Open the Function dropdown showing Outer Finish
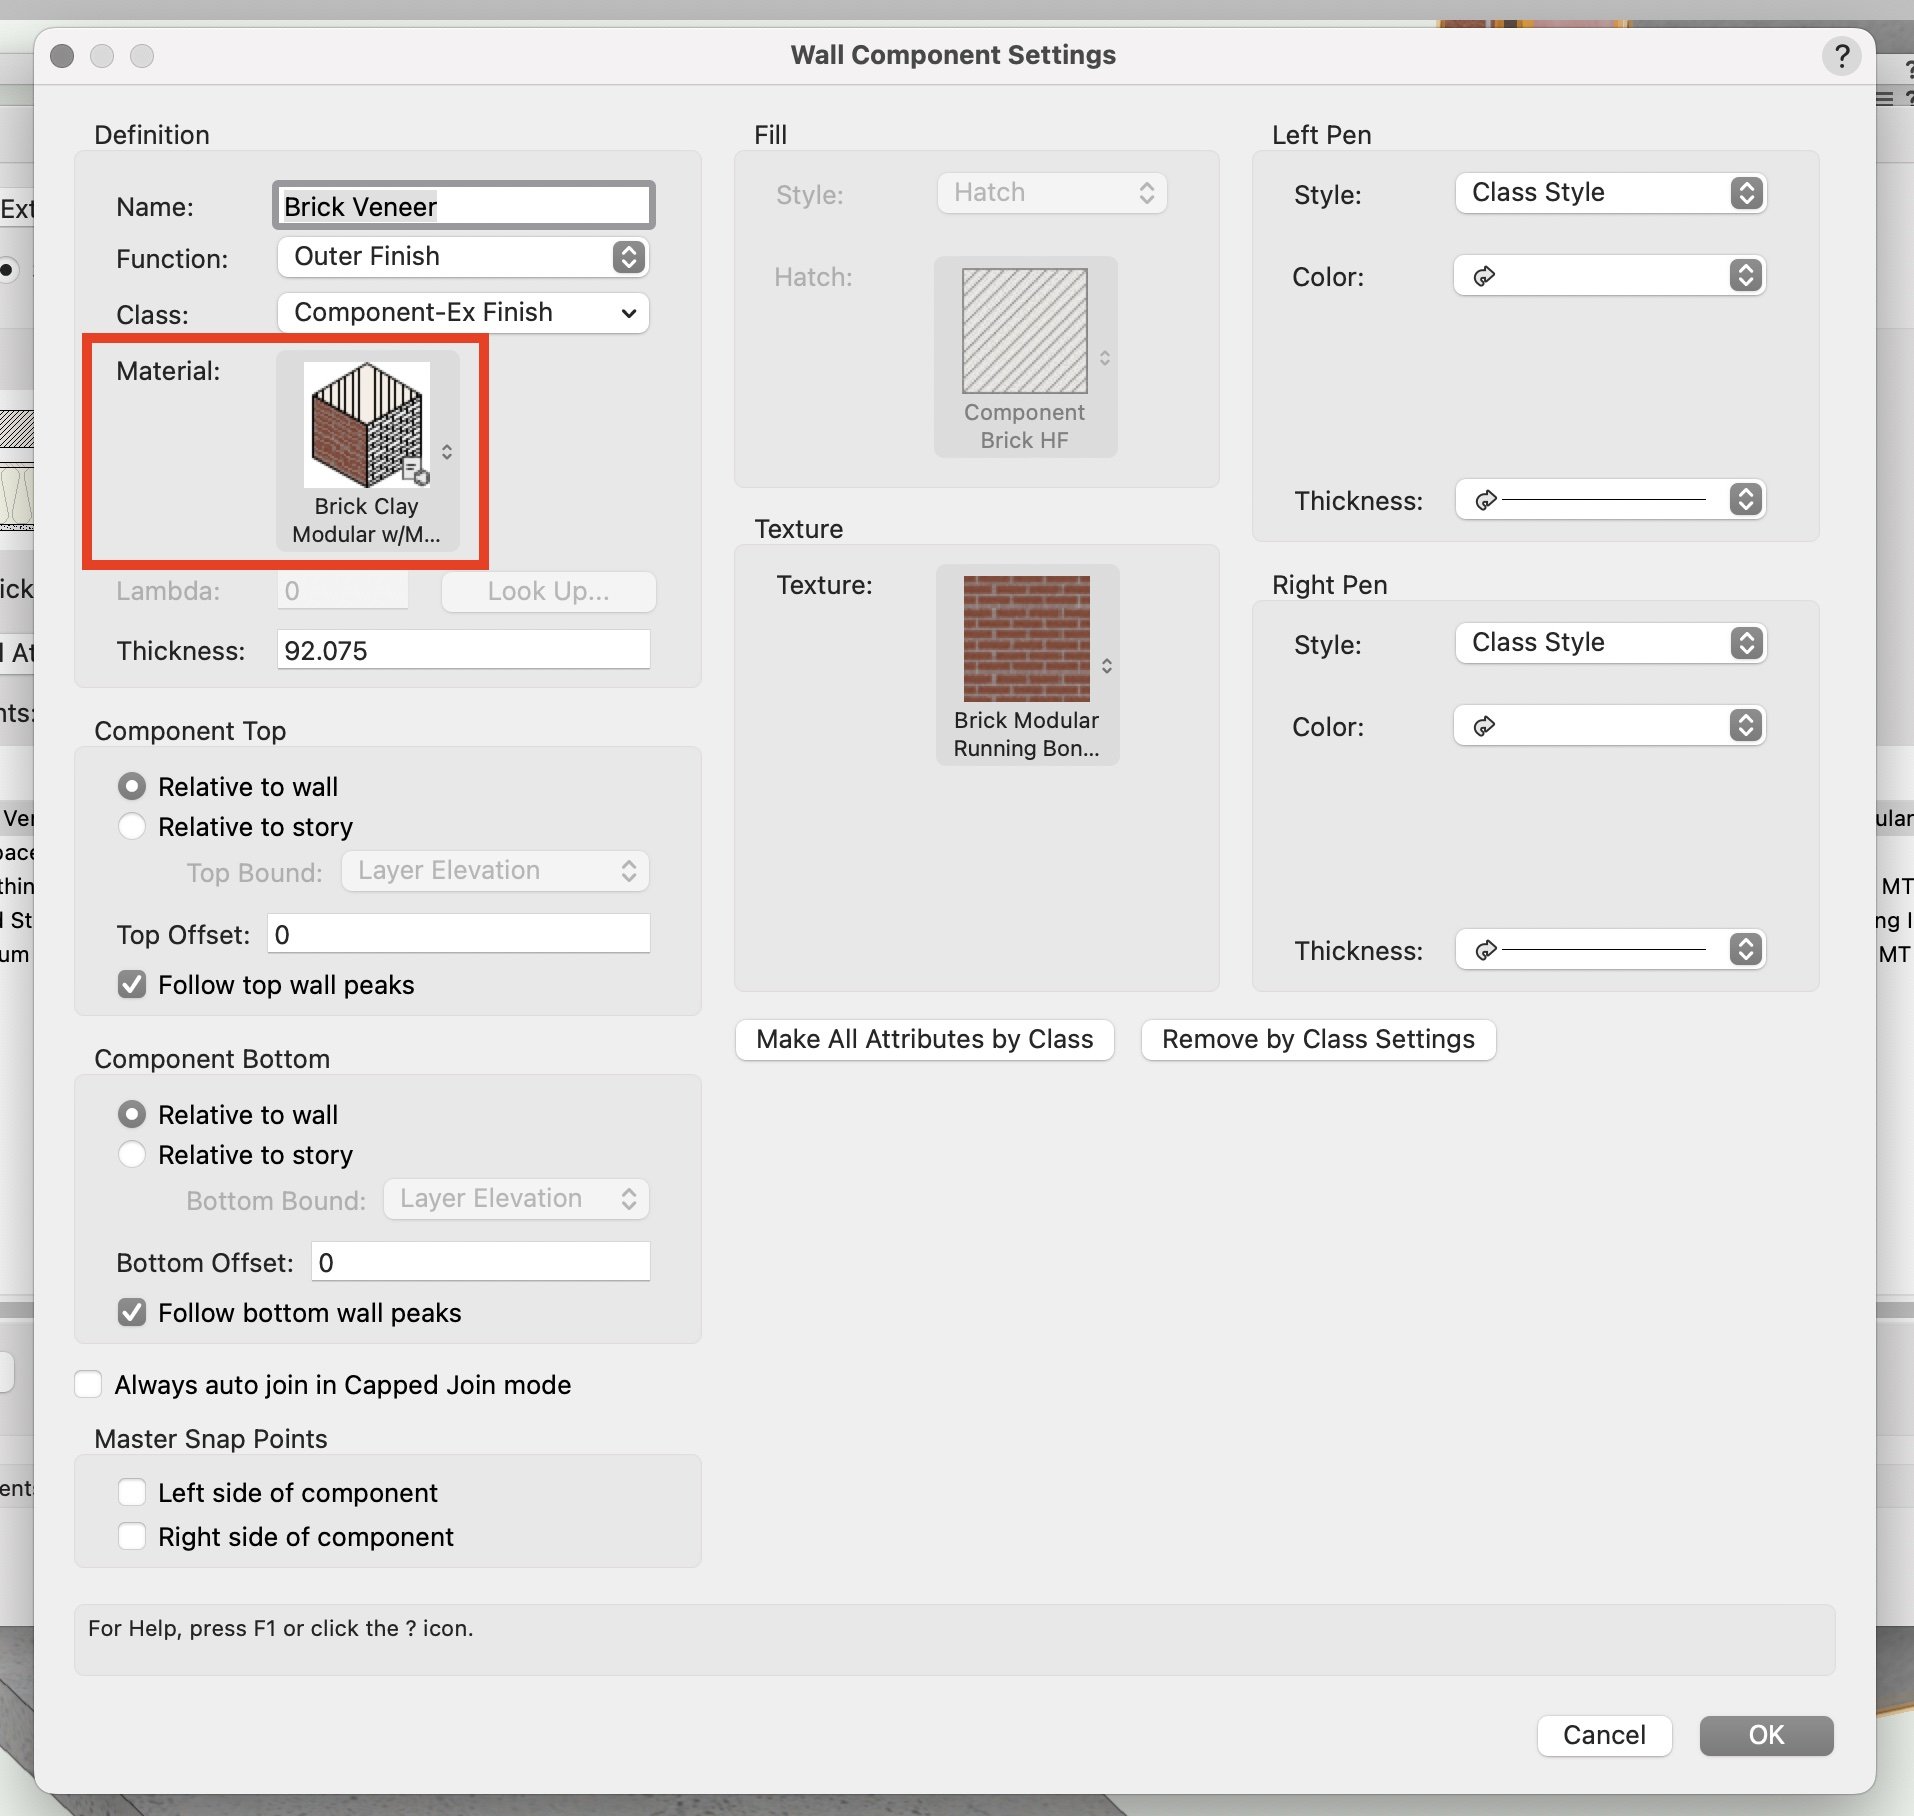Viewport: 1914px width, 1816px height. coord(463,257)
